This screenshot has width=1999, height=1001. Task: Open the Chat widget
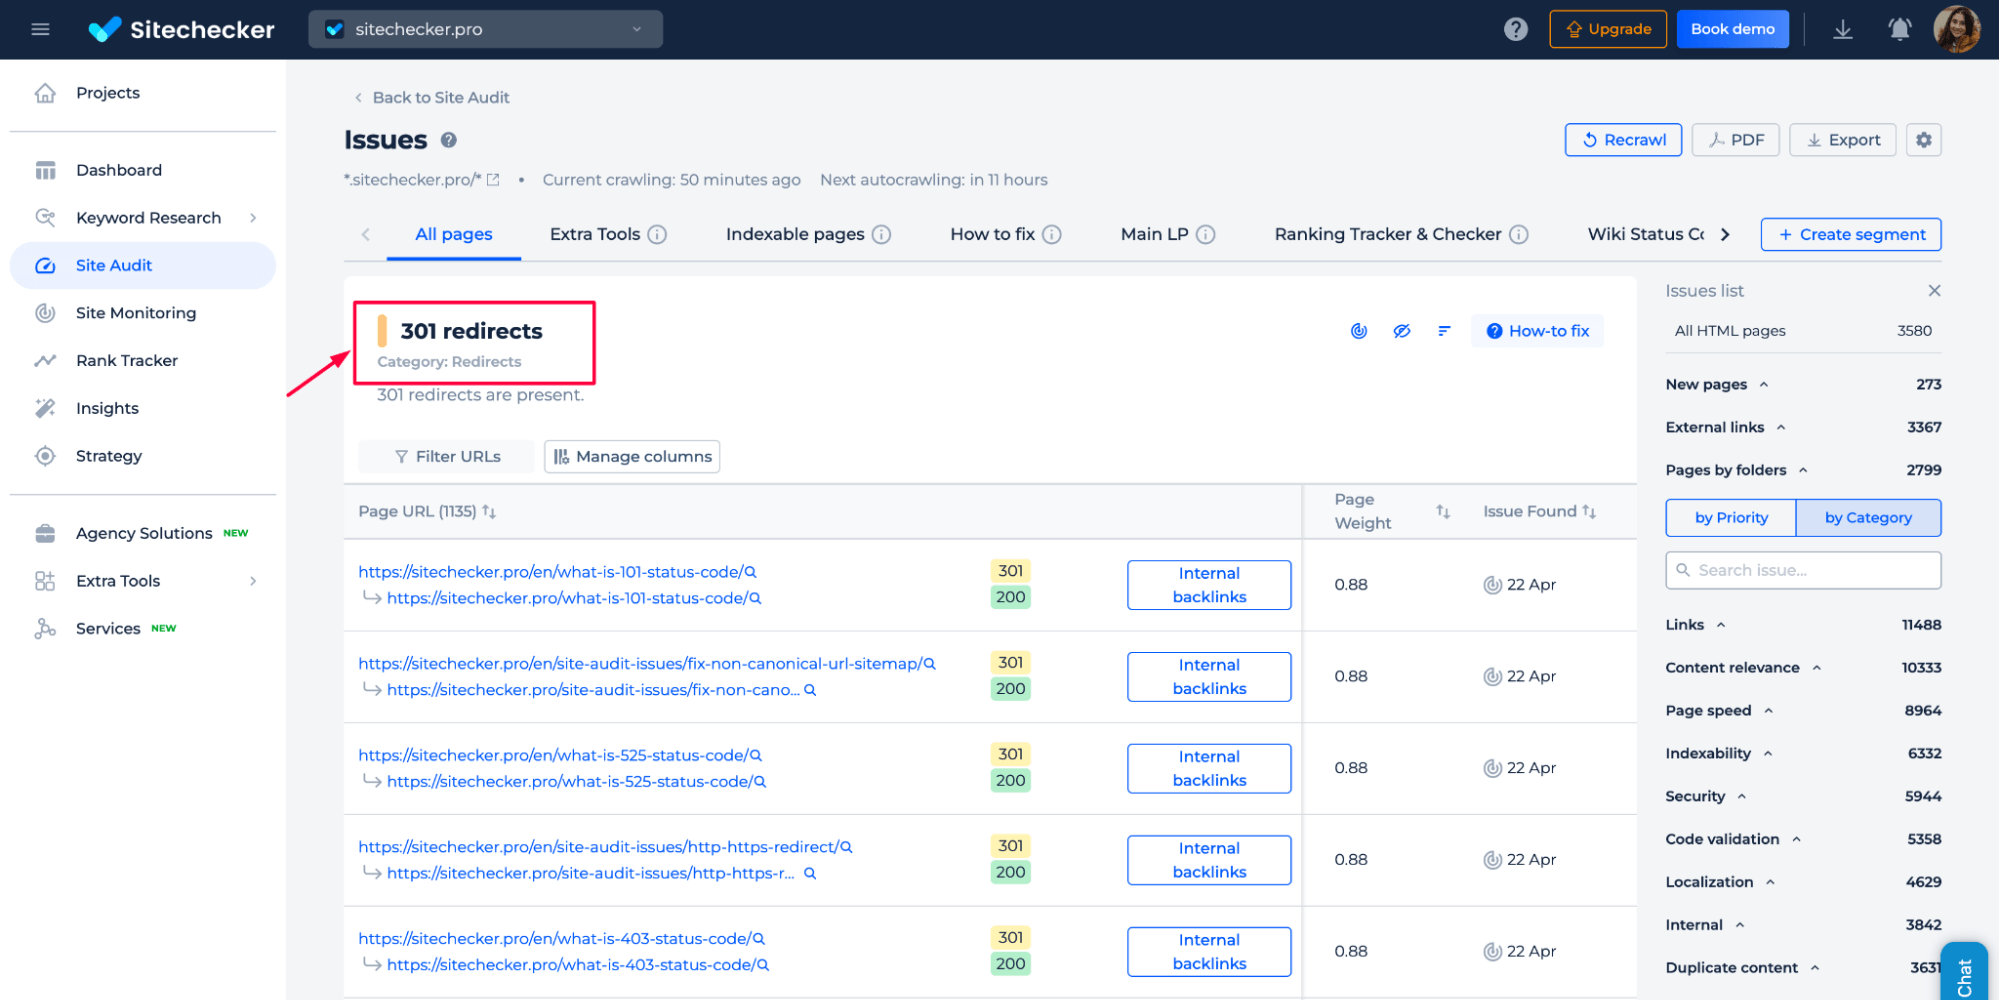click(x=1964, y=972)
